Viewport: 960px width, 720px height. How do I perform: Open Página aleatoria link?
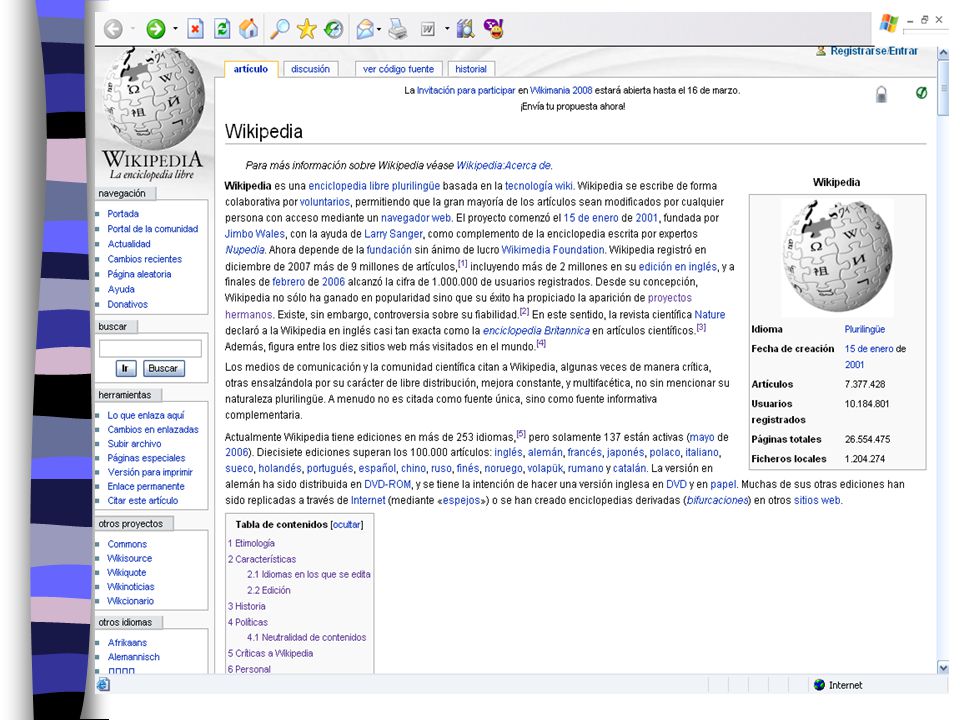(x=139, y=274)
